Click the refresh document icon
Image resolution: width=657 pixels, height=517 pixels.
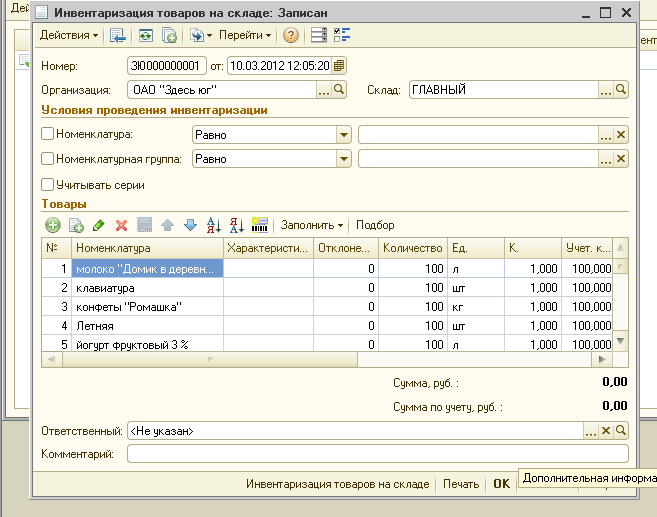[145, 35]
